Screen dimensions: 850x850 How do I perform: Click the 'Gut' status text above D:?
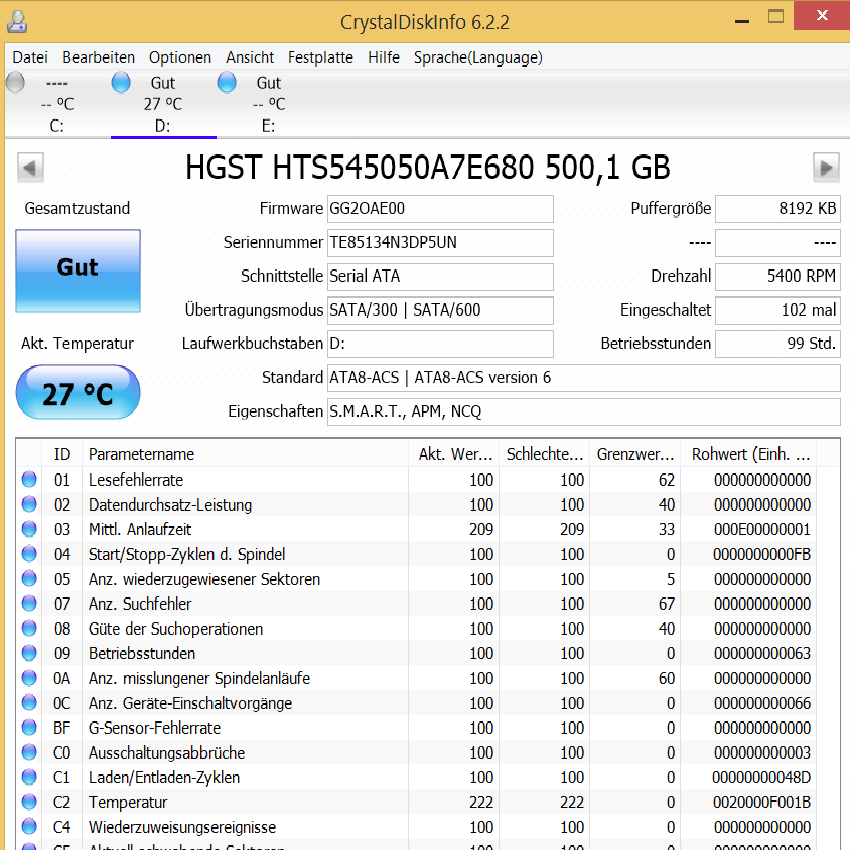click(x=163, y=83)
